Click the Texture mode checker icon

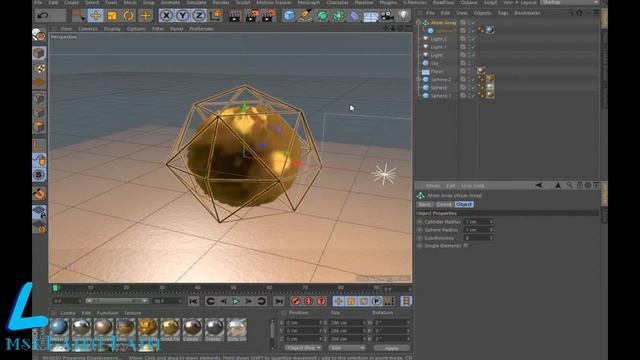39,68
